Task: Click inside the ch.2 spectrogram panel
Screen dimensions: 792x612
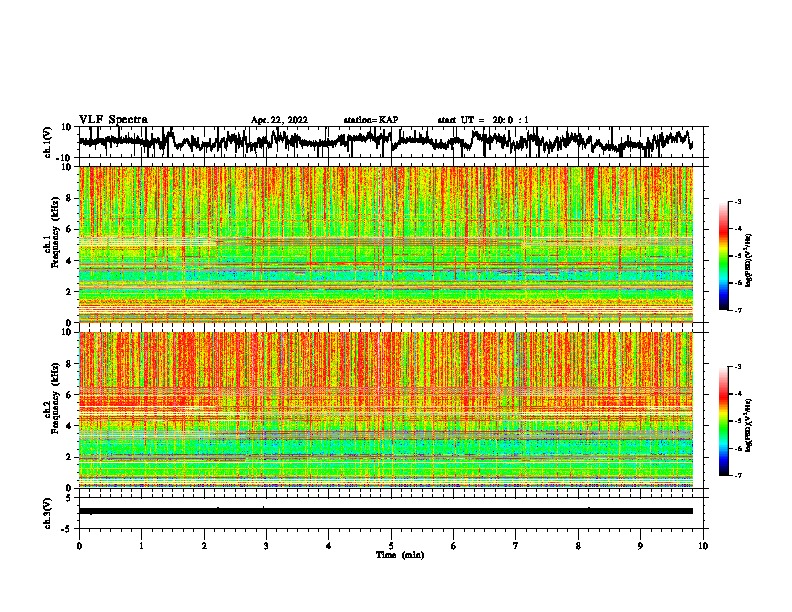Action: (386, 410)
